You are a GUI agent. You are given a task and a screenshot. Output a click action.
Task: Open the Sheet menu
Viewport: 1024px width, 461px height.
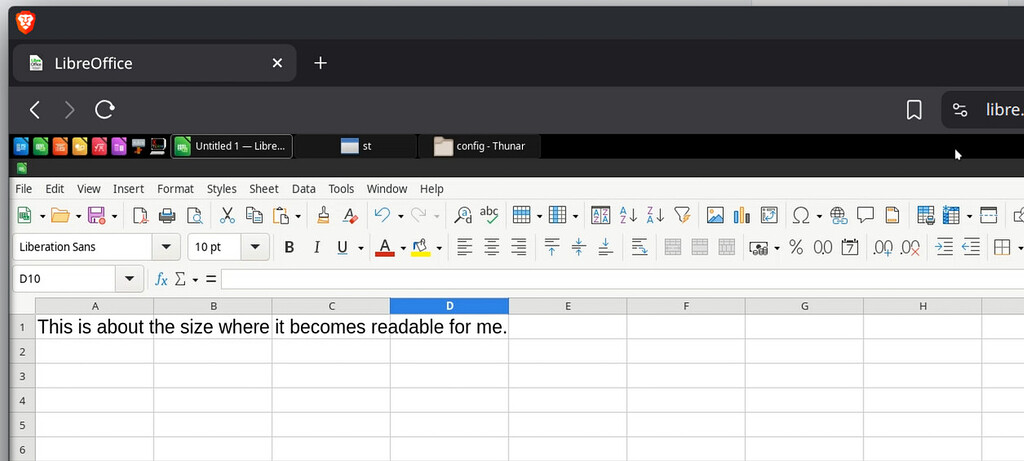tap(264, 189)
